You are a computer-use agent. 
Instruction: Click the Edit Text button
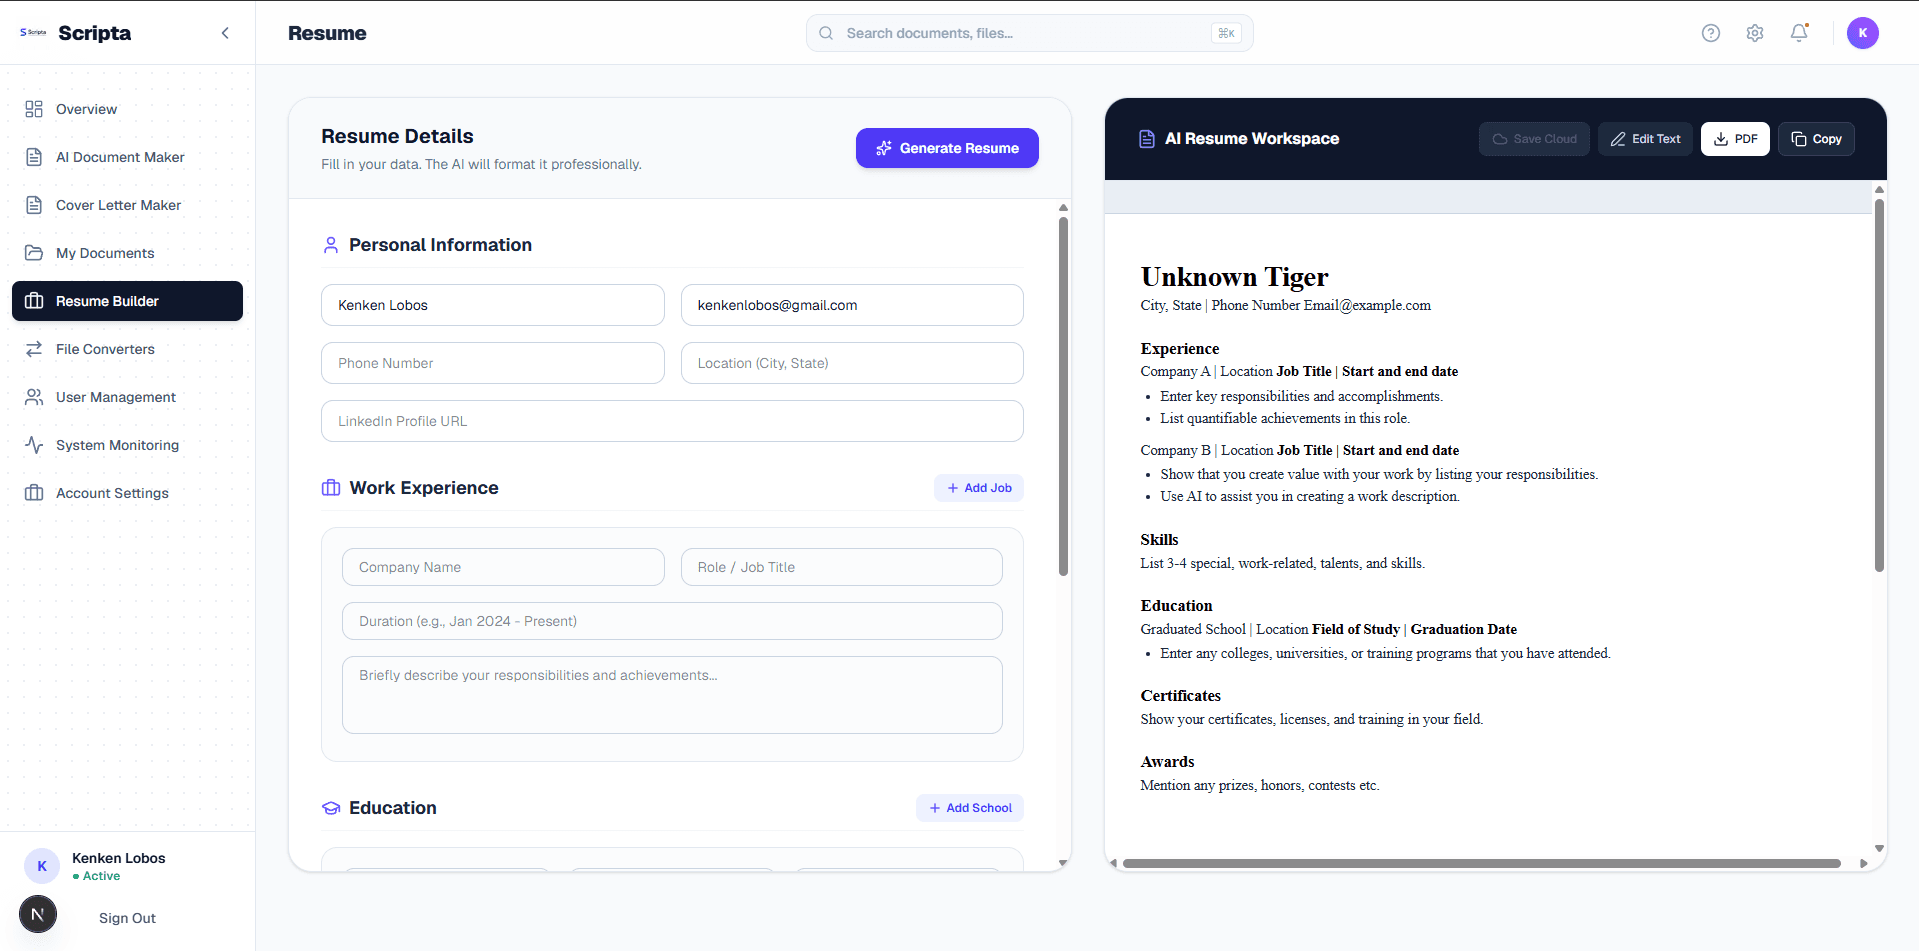coord(1645,139)
